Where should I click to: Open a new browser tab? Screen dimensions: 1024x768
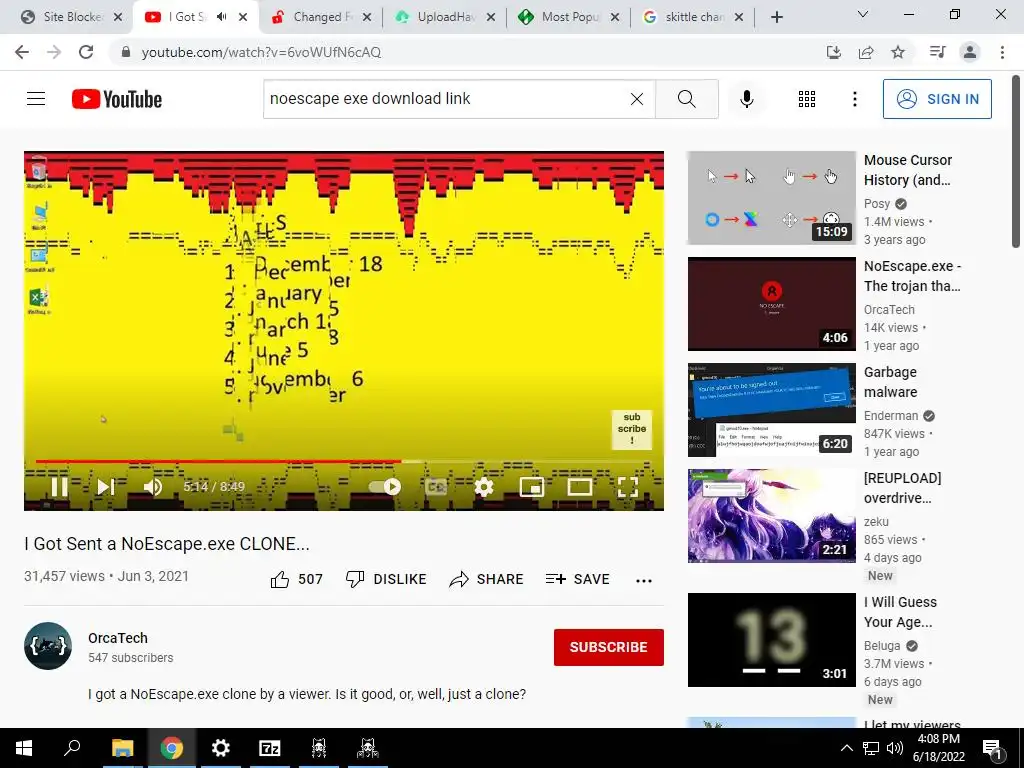776,17
